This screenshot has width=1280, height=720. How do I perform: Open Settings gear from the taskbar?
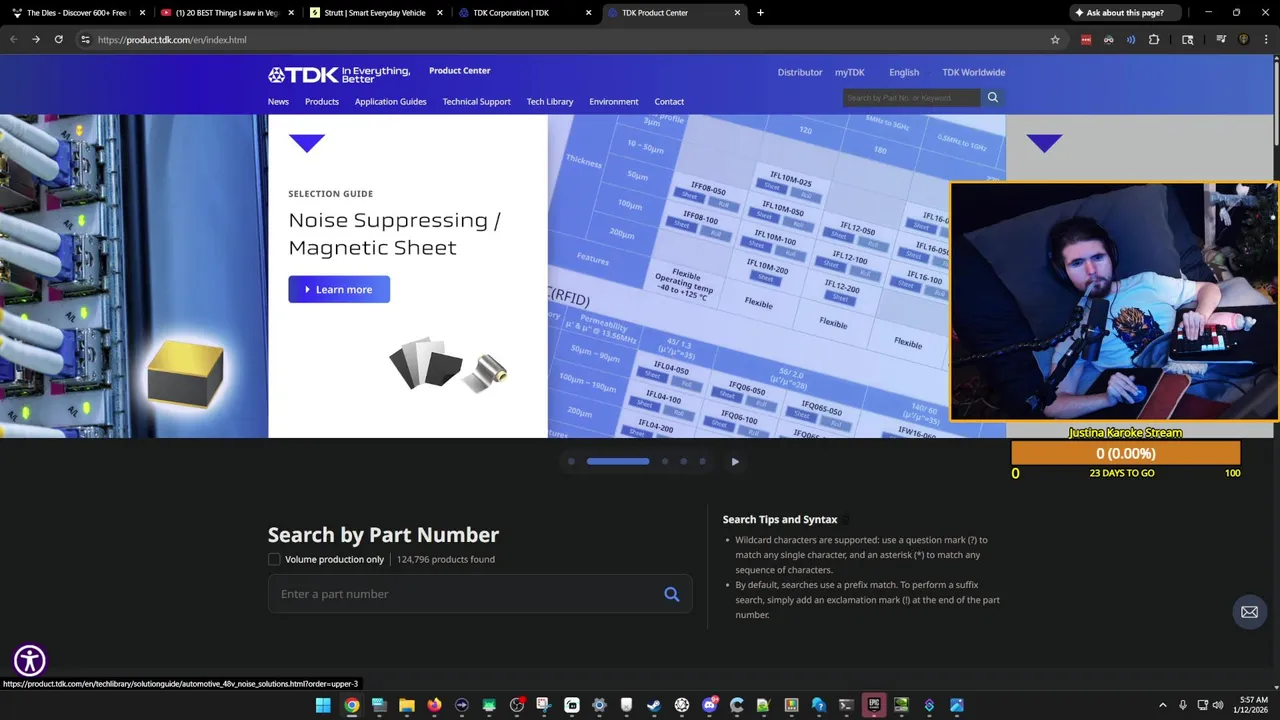[599, 705]
